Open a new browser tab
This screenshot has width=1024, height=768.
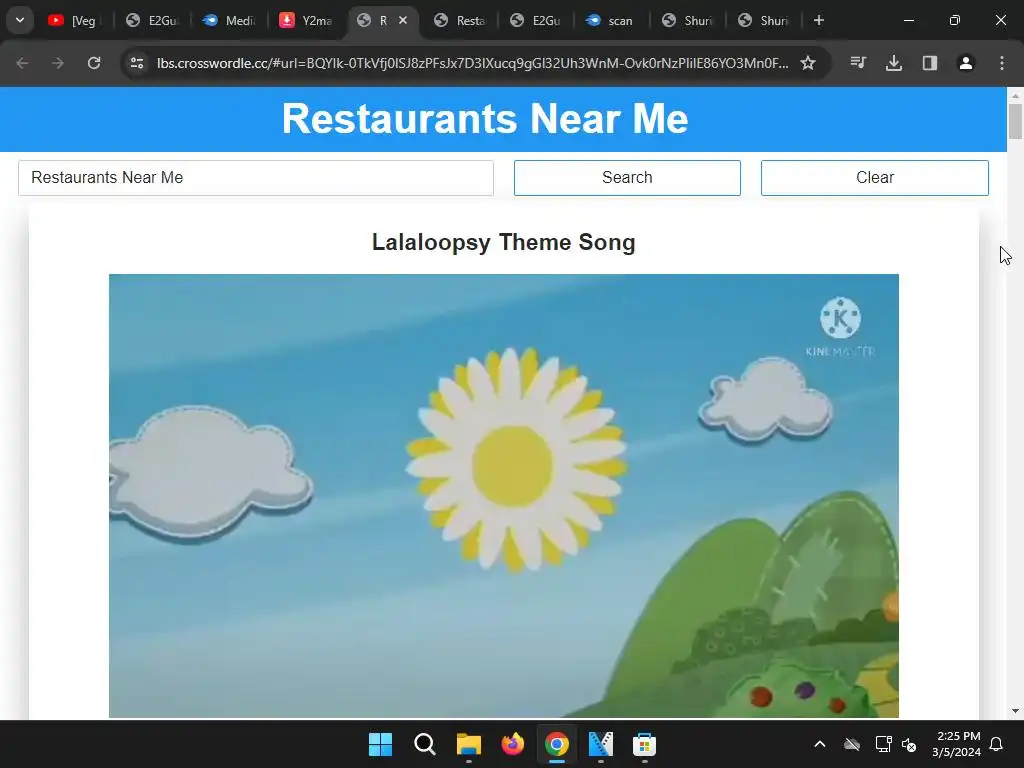click(818, 20)
